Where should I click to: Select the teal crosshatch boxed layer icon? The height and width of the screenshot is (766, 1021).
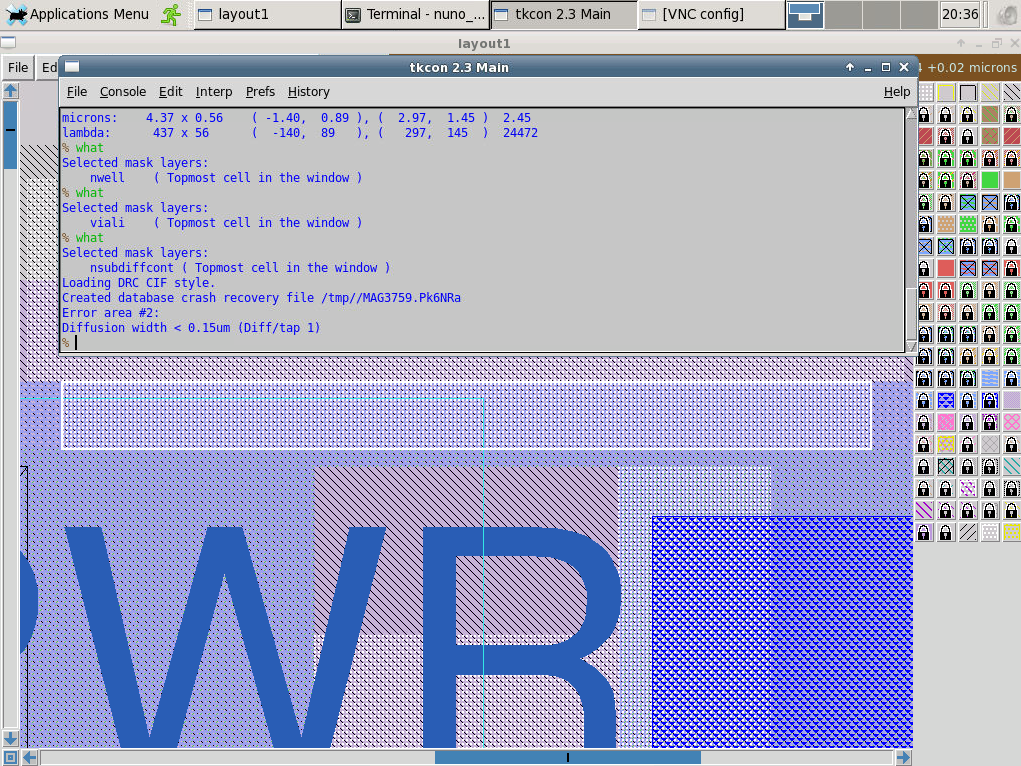point(946,466)
